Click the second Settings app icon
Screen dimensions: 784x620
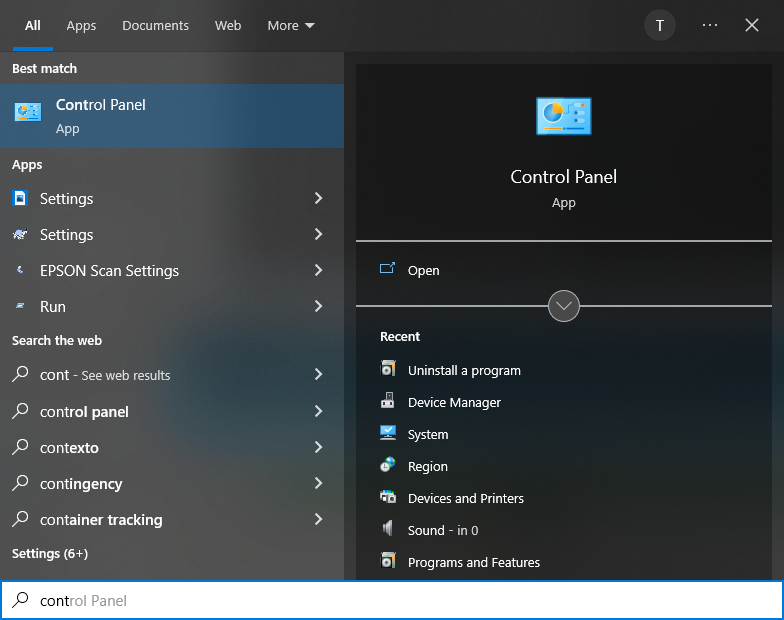tap(20, 234)
